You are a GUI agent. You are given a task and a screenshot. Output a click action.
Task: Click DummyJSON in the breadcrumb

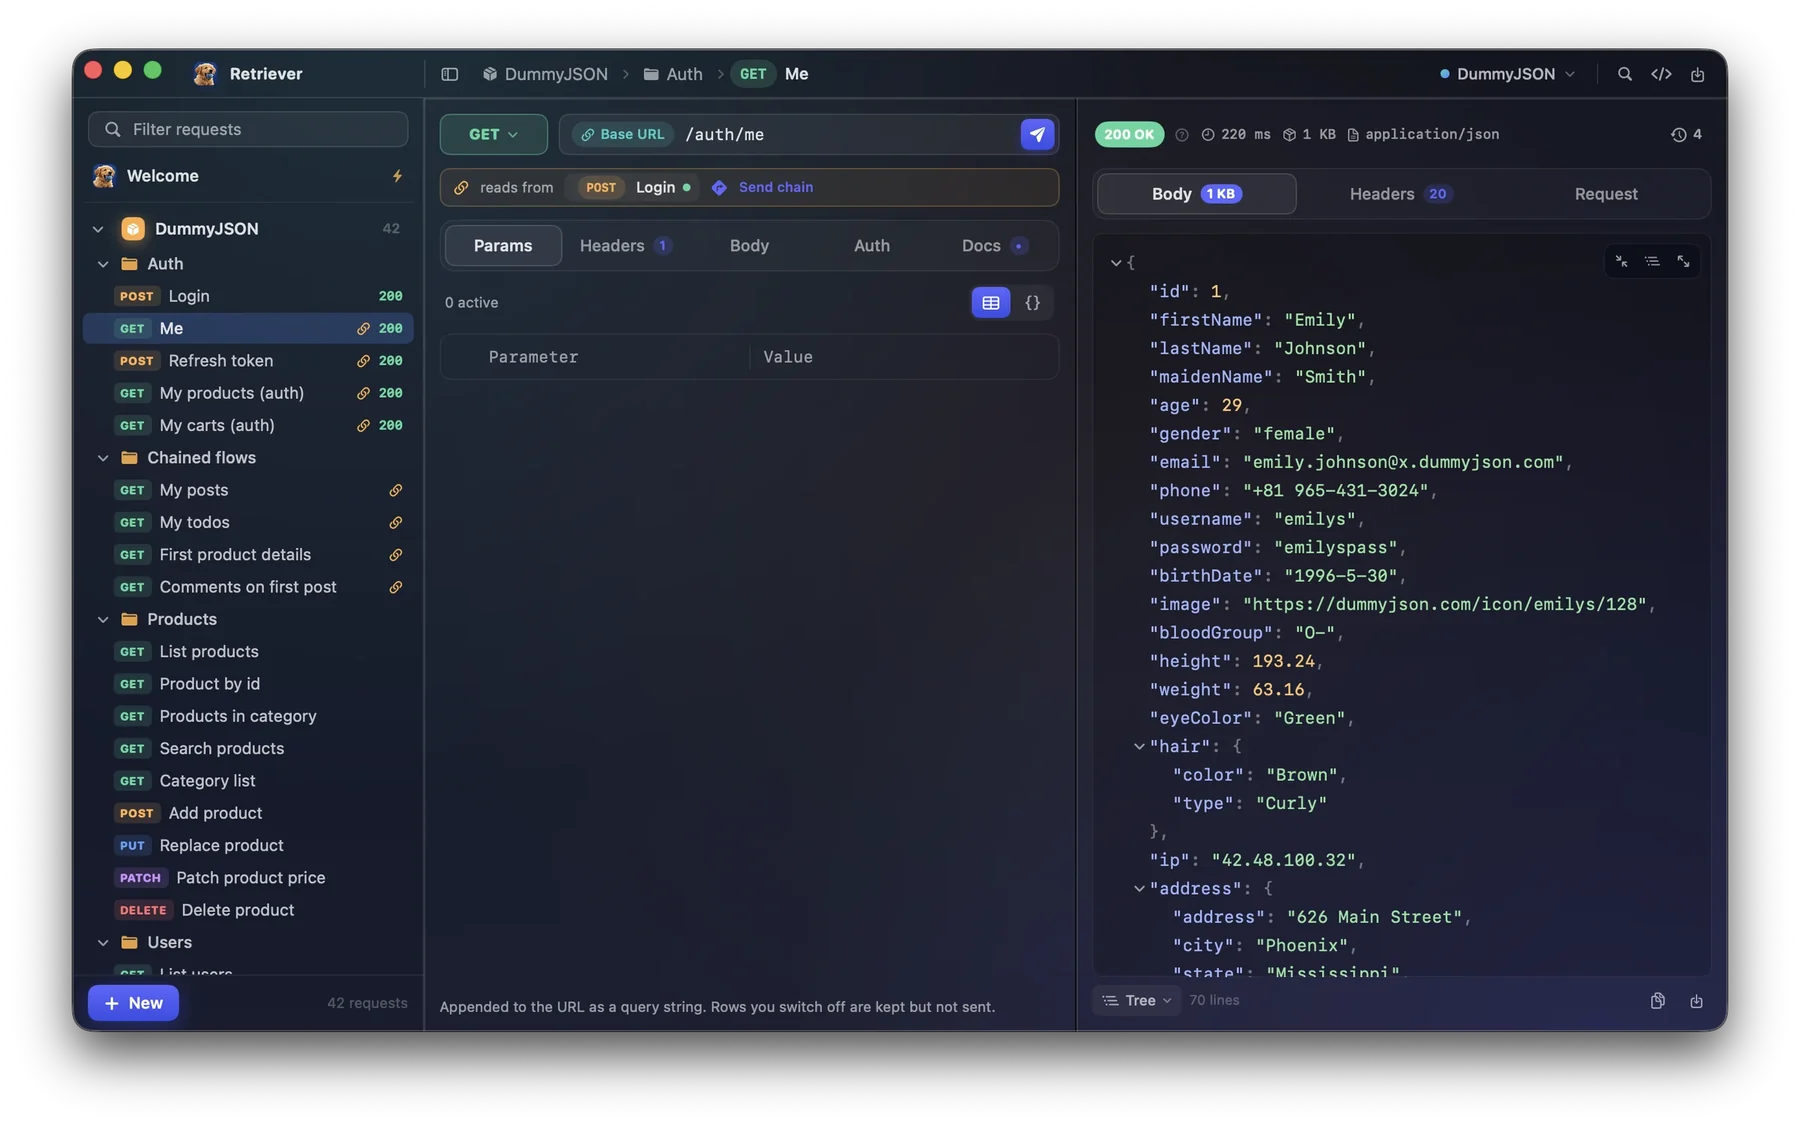click(x=545, y=74)
